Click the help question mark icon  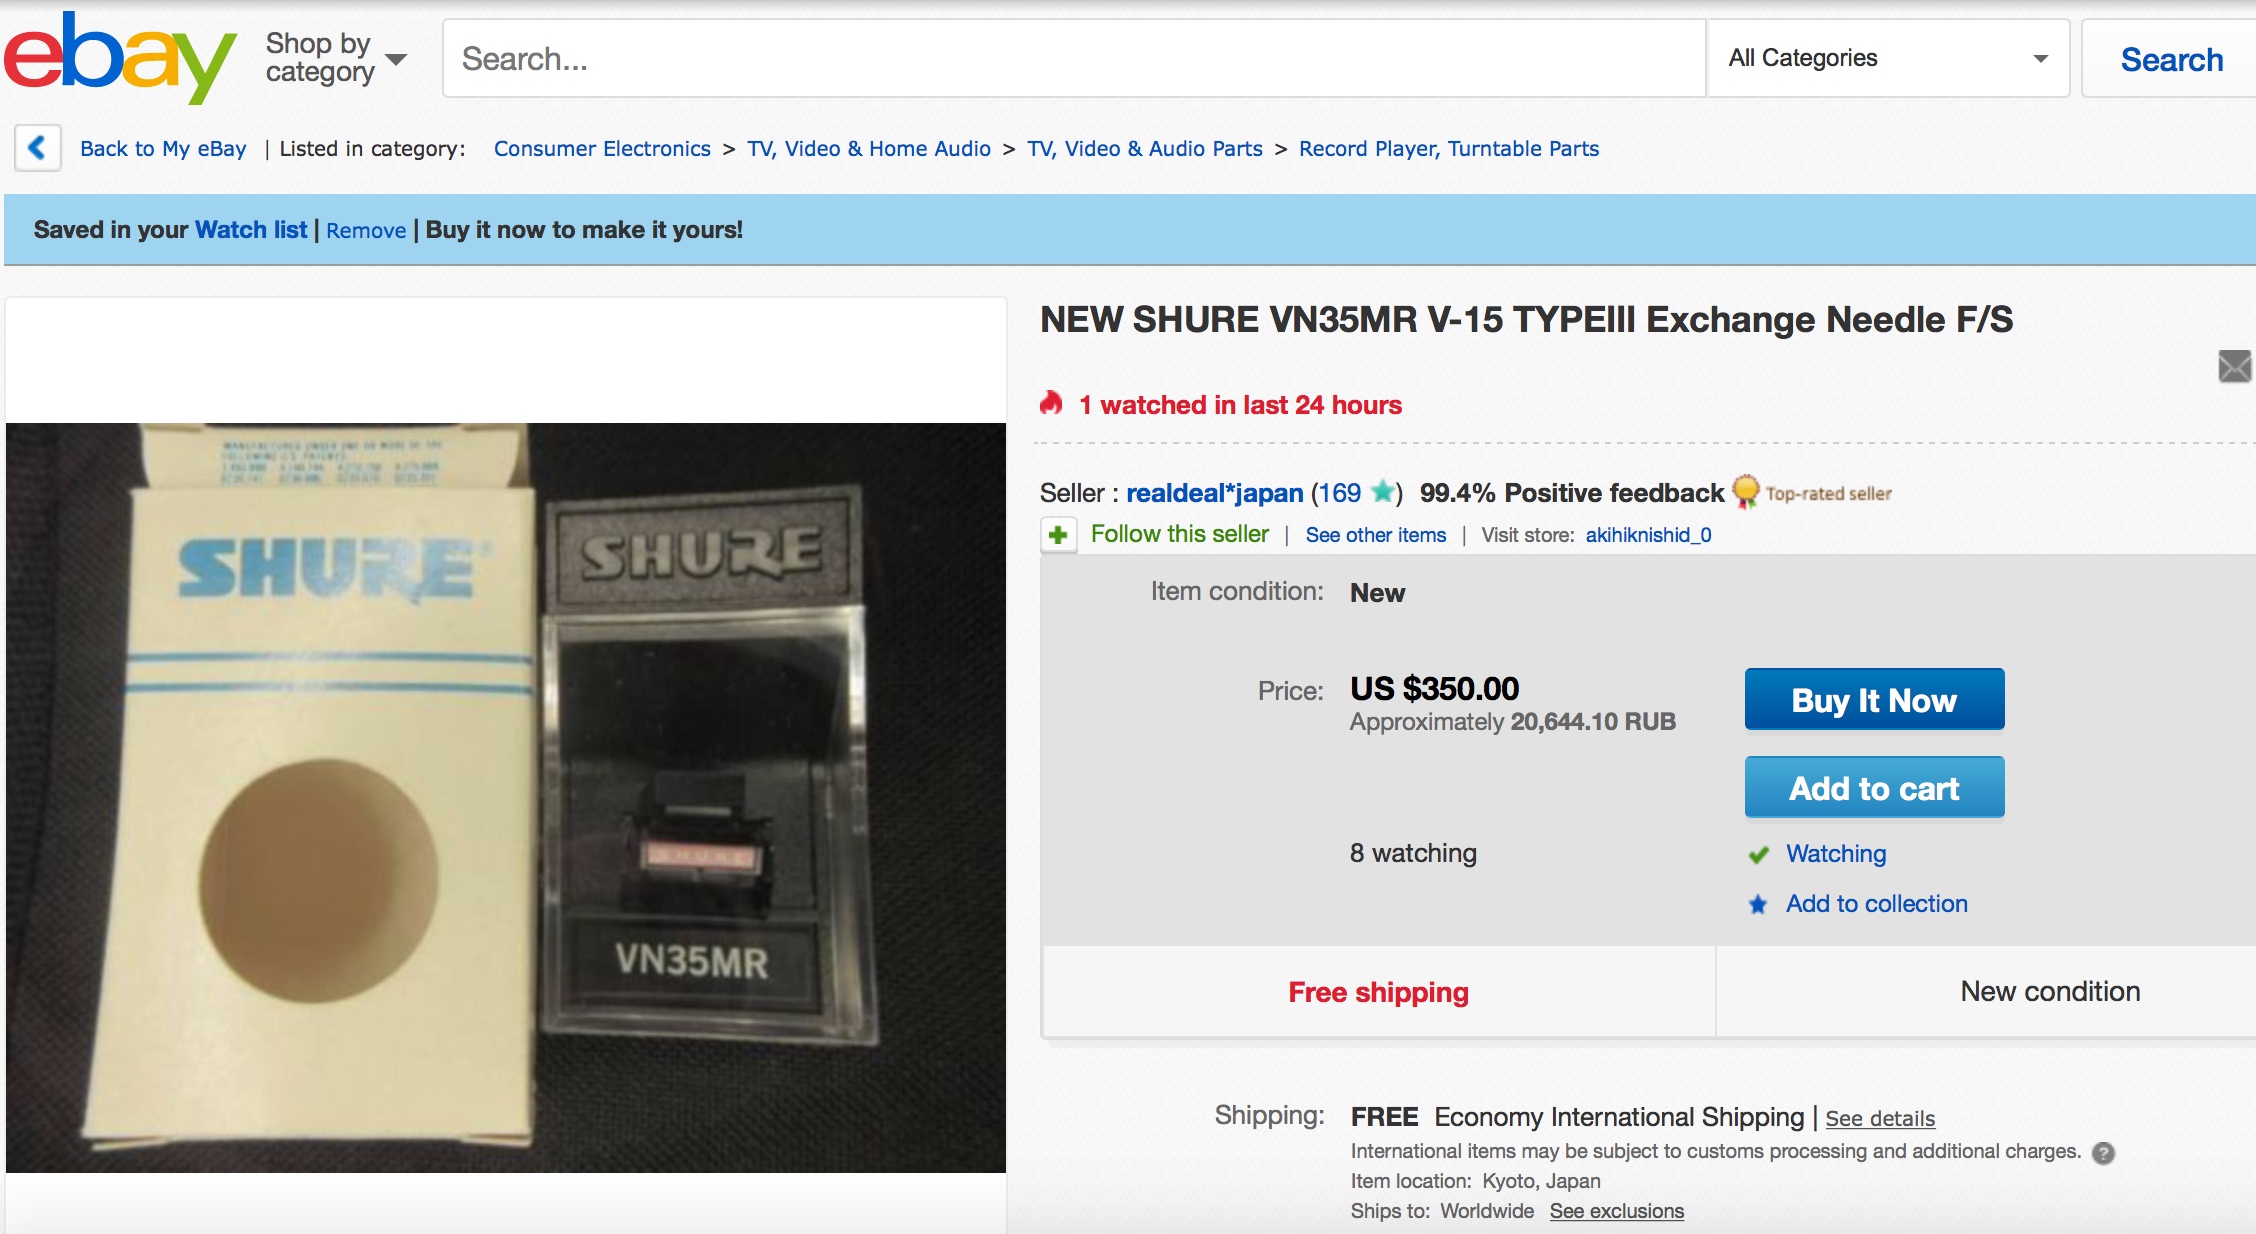[2104, 1153]
